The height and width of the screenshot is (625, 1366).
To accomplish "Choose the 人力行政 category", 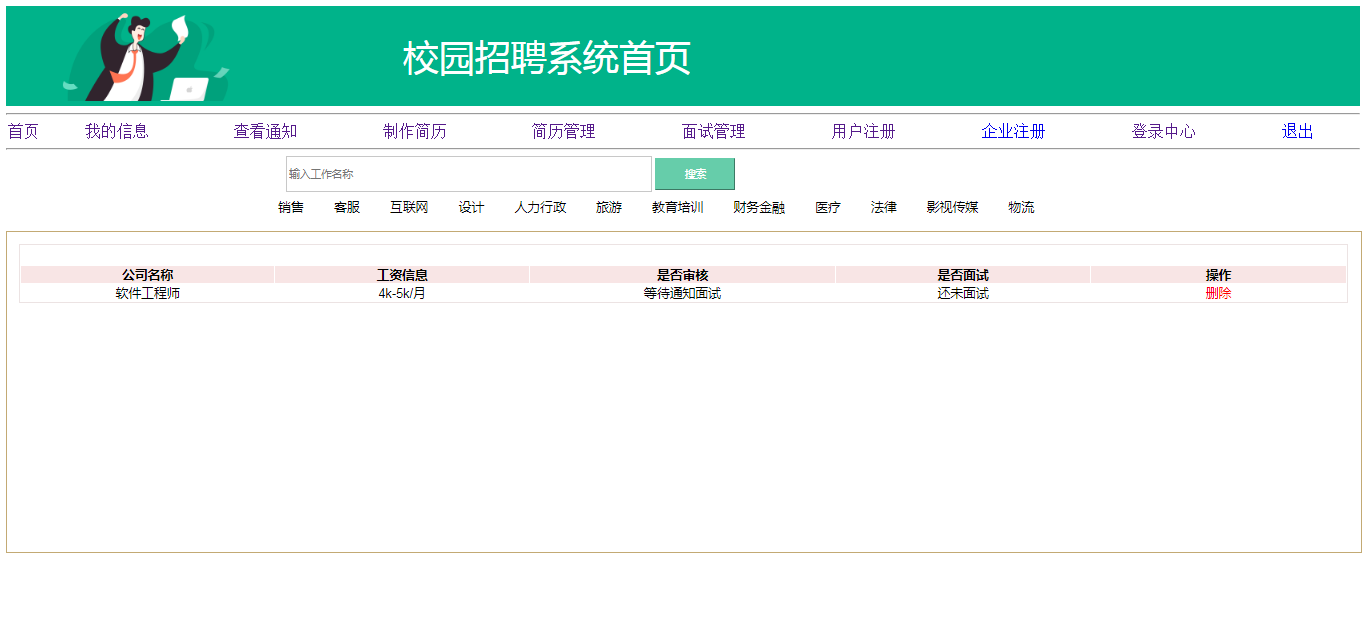I will pyautogui.click(x=540, y=208).
